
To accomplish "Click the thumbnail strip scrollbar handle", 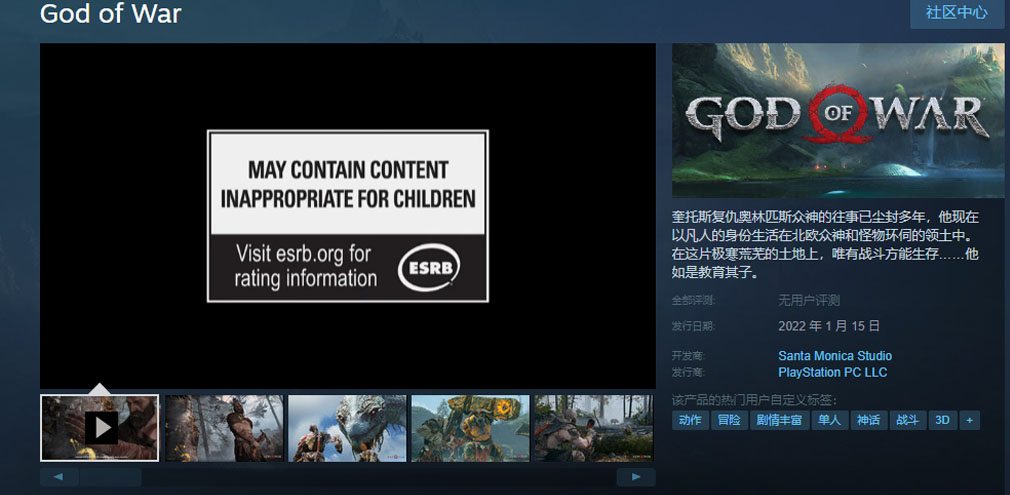I will [110, 477].
